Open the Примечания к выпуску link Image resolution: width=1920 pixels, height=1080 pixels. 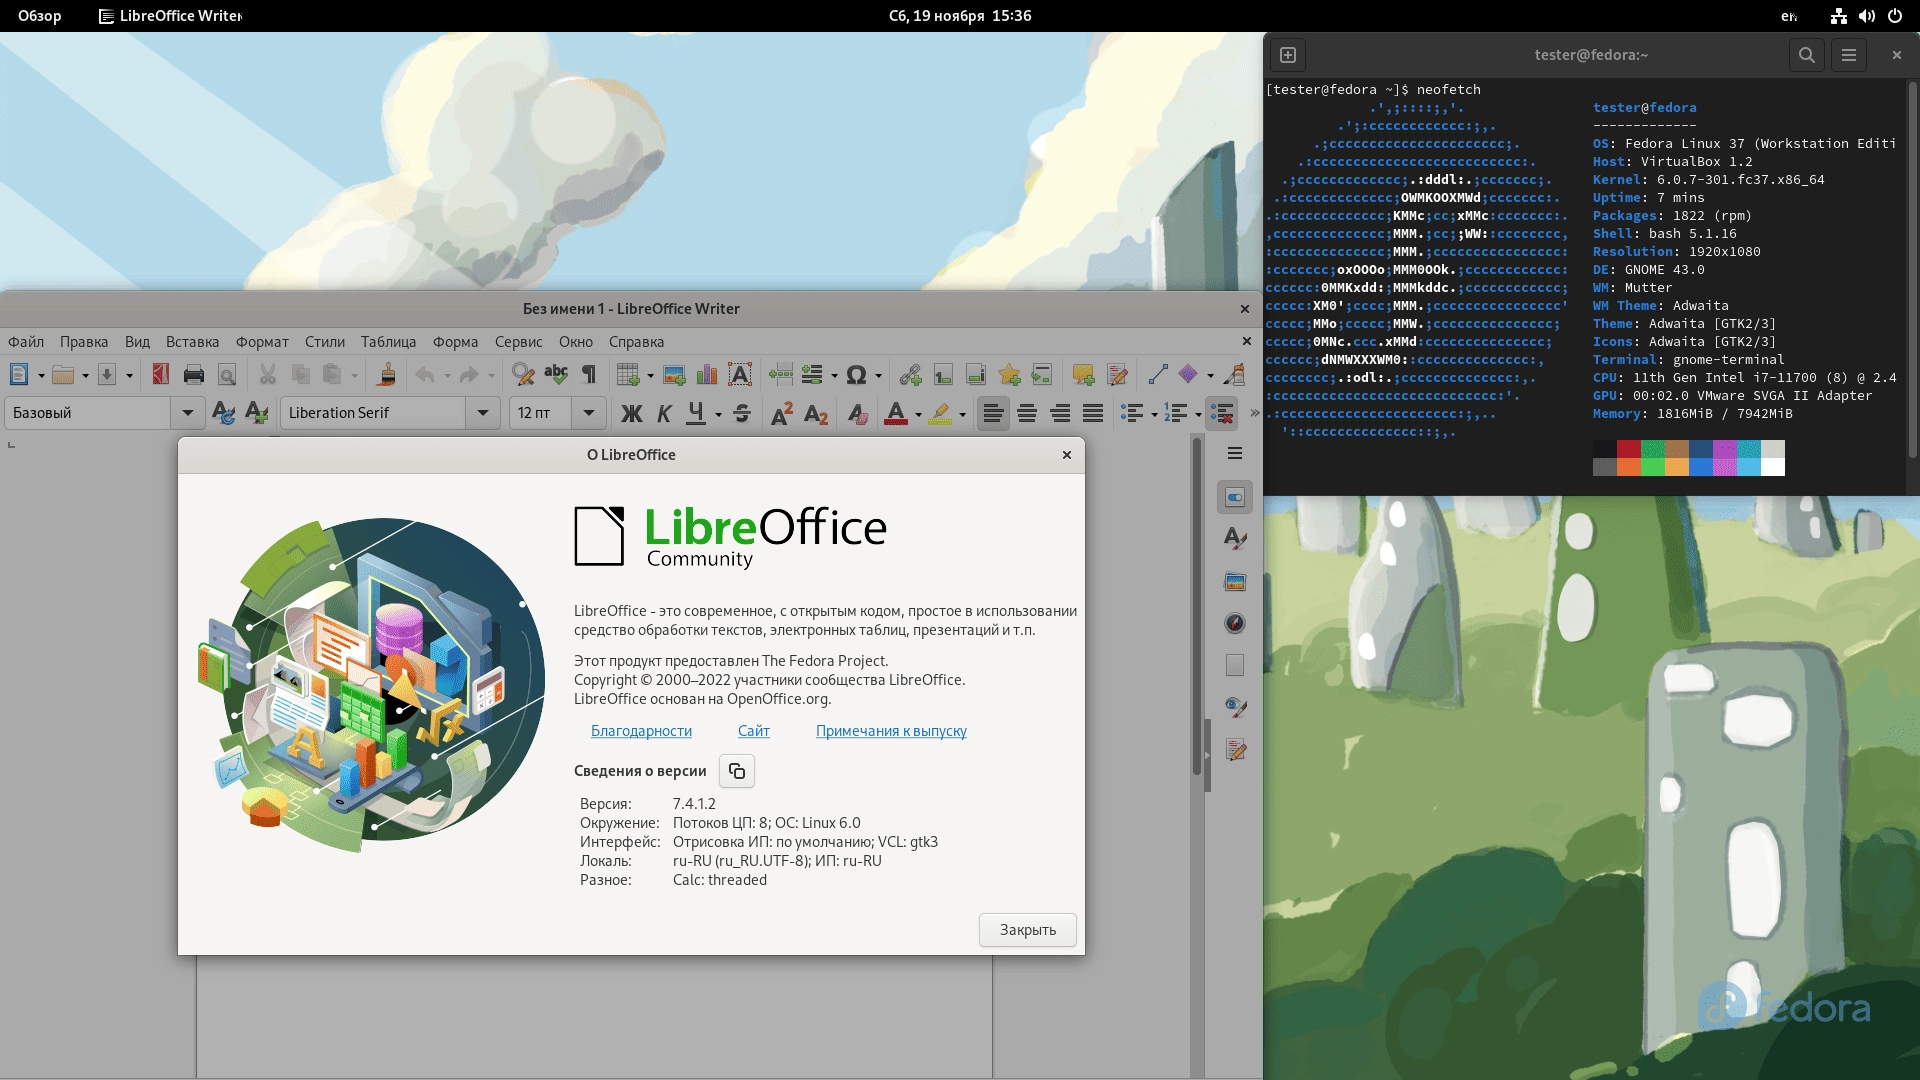(891, 731)
